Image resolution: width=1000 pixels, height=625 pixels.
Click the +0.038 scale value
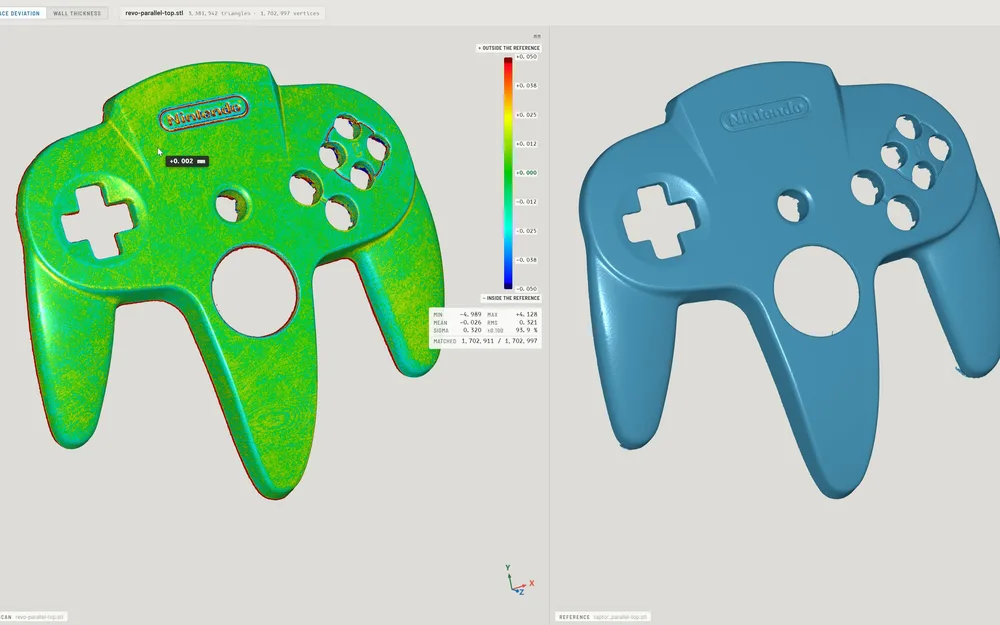click(526, 85)
